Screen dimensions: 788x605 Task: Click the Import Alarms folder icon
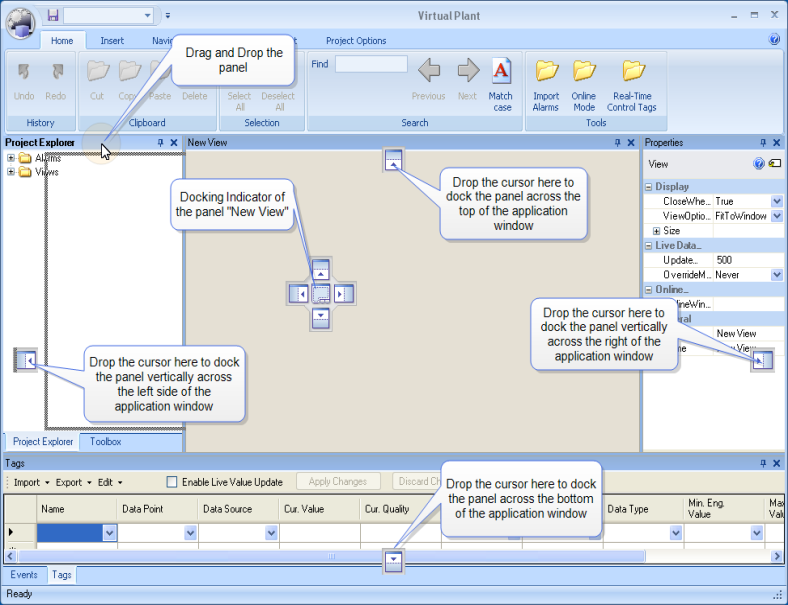coord(547,71)
